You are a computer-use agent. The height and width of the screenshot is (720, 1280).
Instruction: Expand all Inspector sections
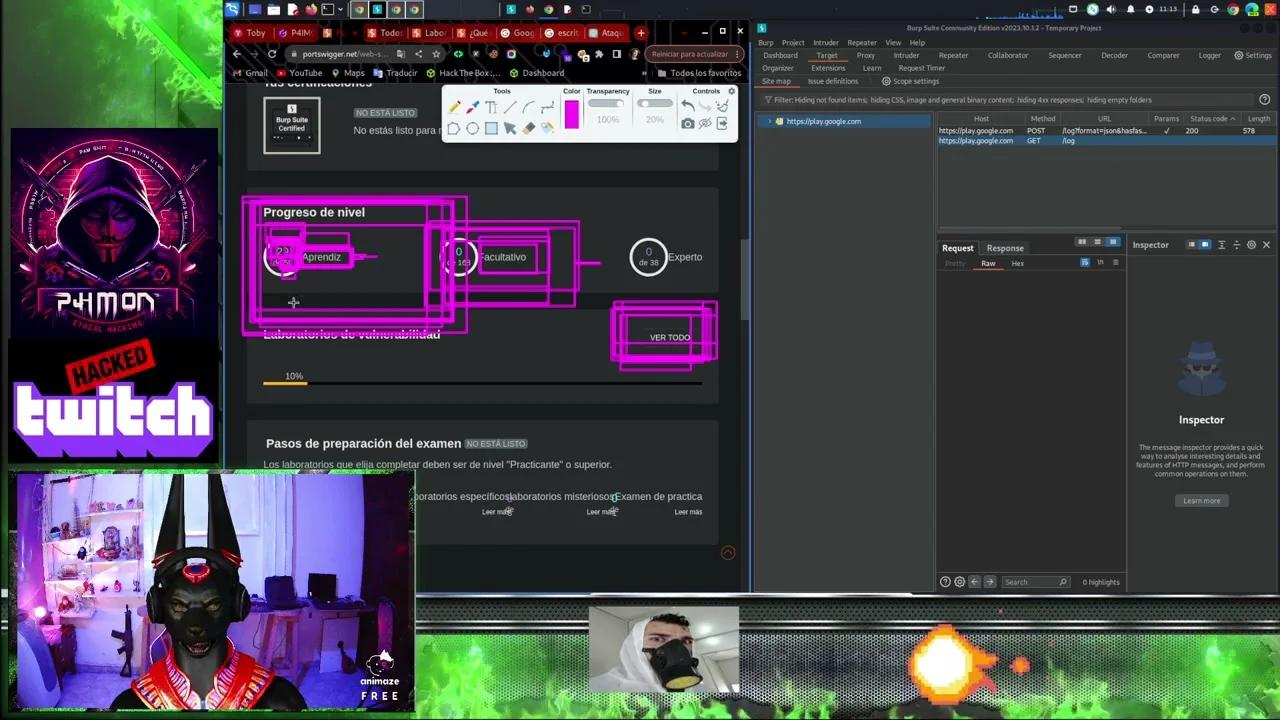[1221, 245]
